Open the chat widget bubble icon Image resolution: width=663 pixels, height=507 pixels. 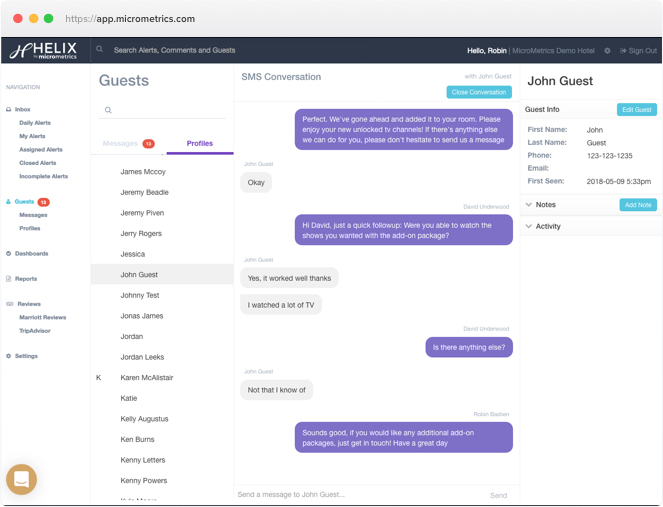tap(21, 479)
